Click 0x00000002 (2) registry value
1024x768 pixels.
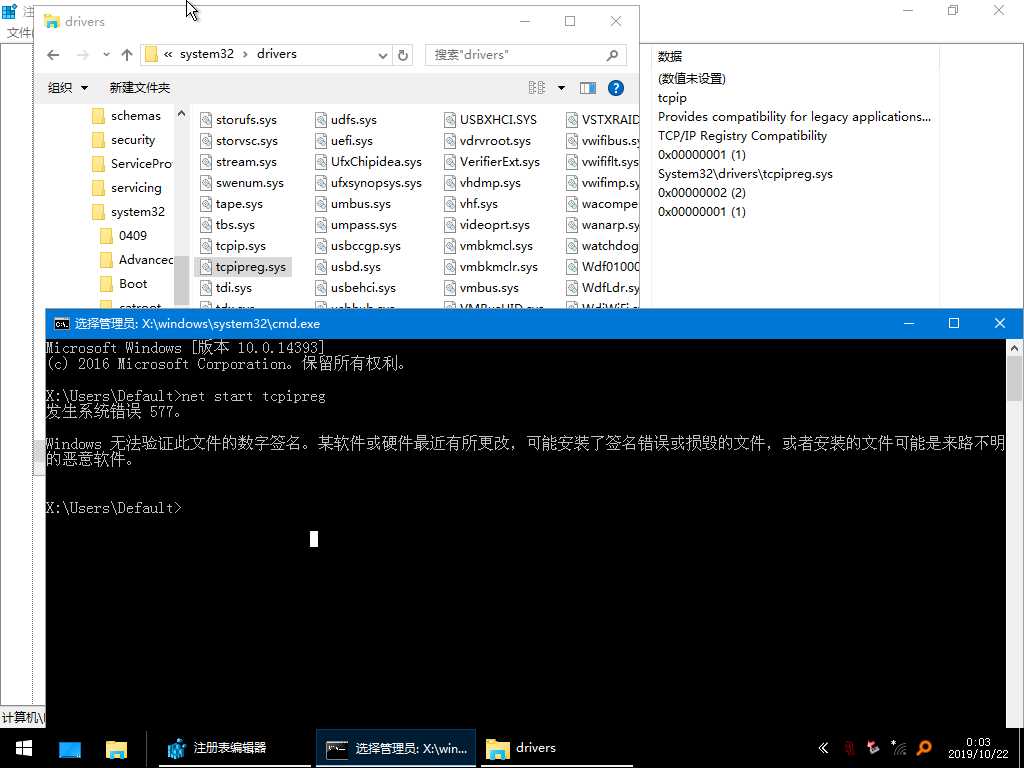(x=701, y=193)
